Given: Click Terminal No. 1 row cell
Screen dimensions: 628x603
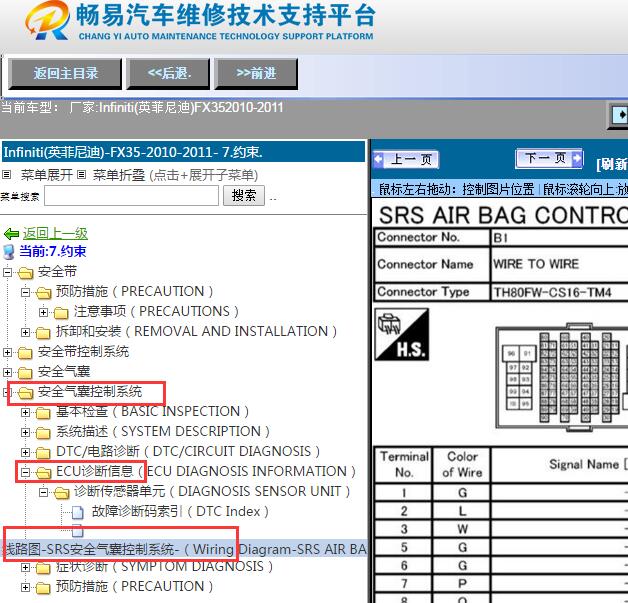Looking at the screenshot, I should point(404,492).
